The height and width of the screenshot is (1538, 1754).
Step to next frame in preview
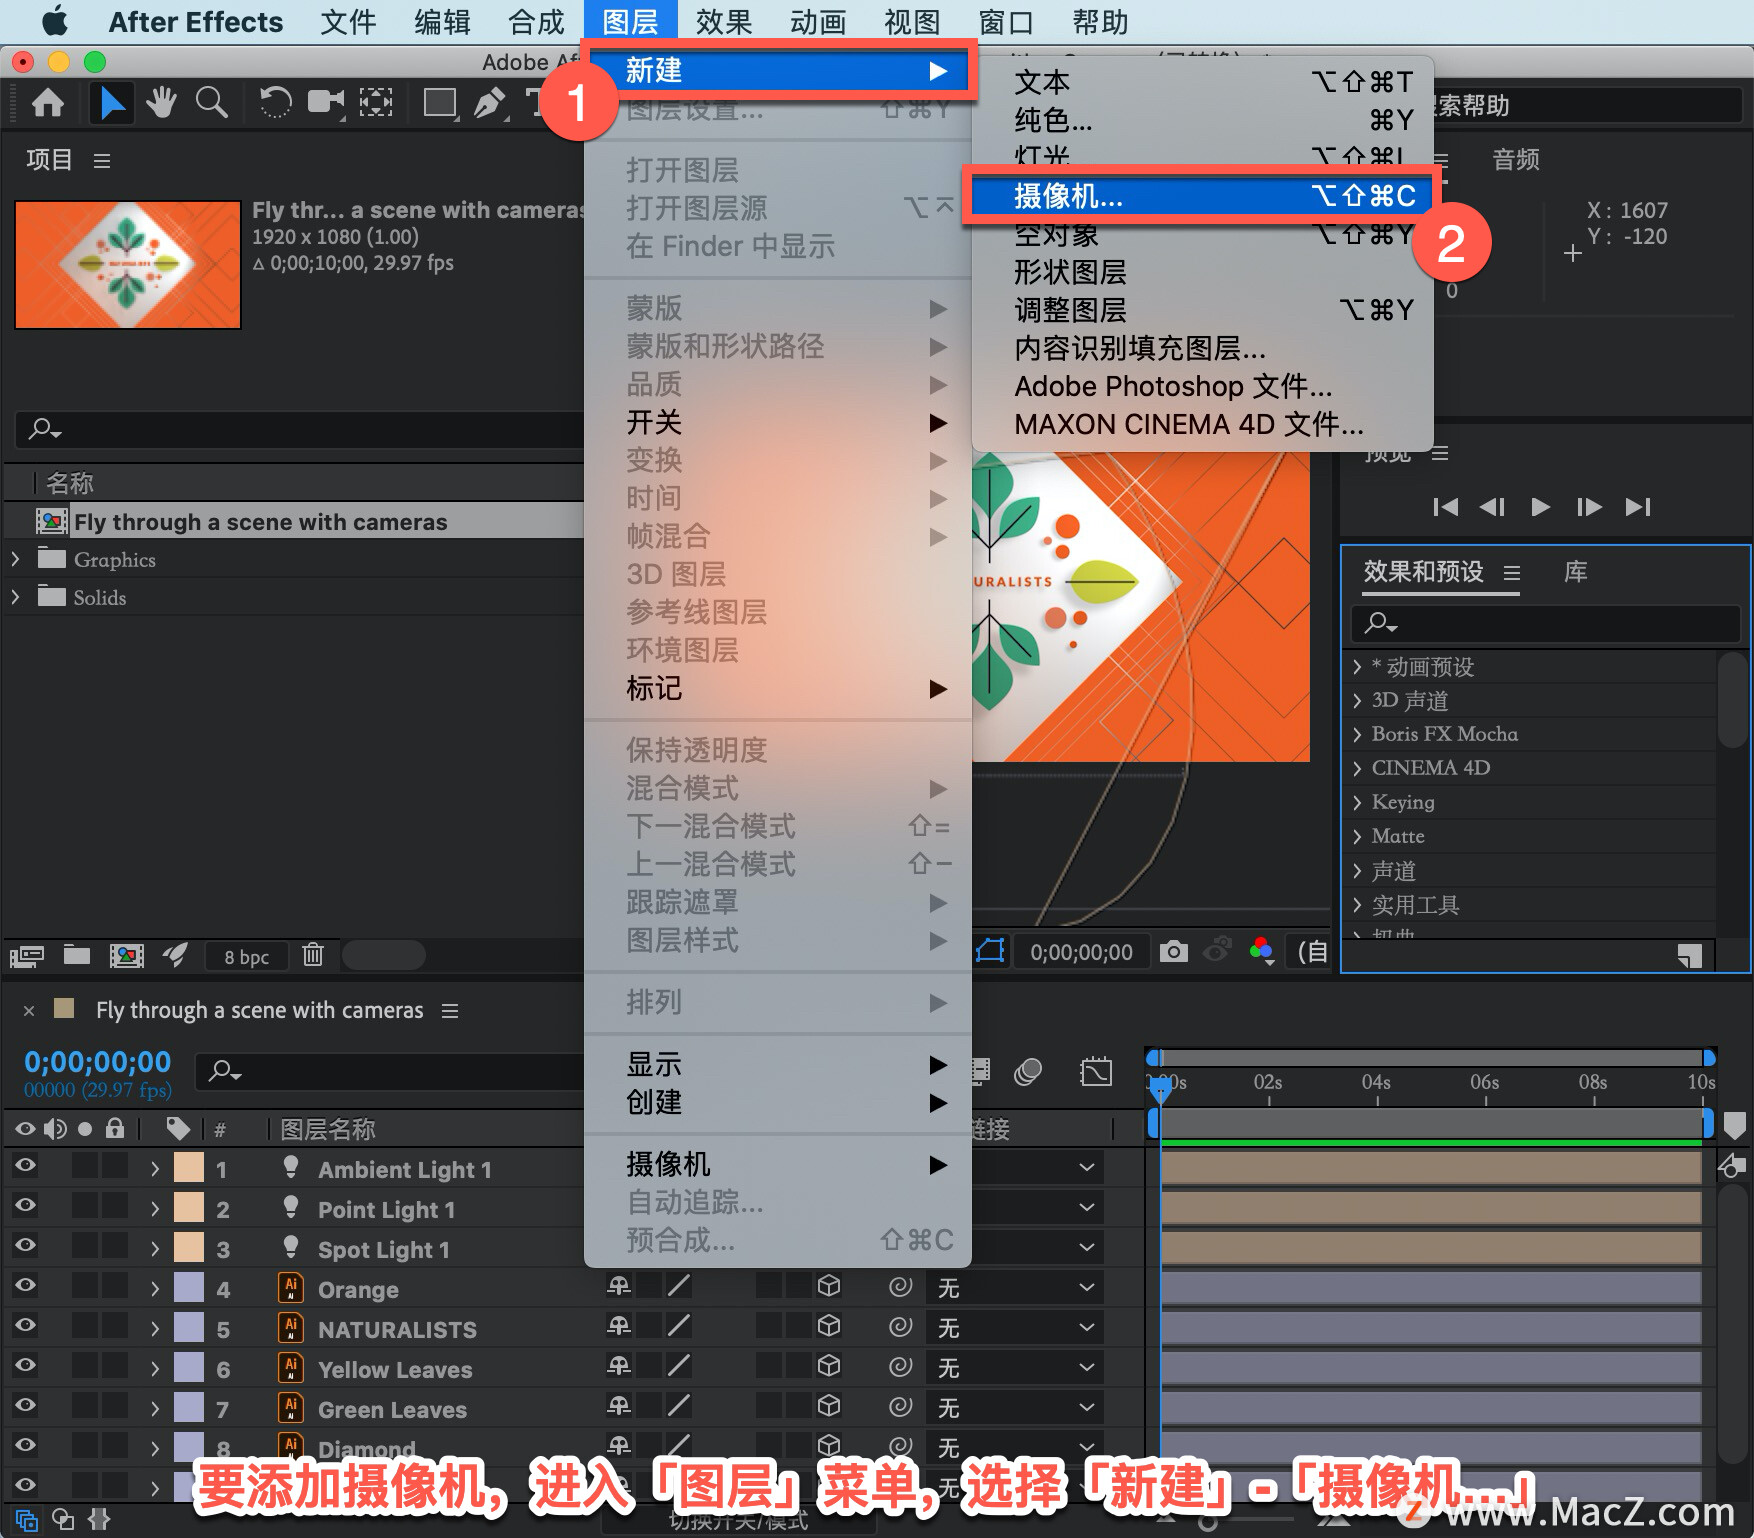coord(1588,507)
